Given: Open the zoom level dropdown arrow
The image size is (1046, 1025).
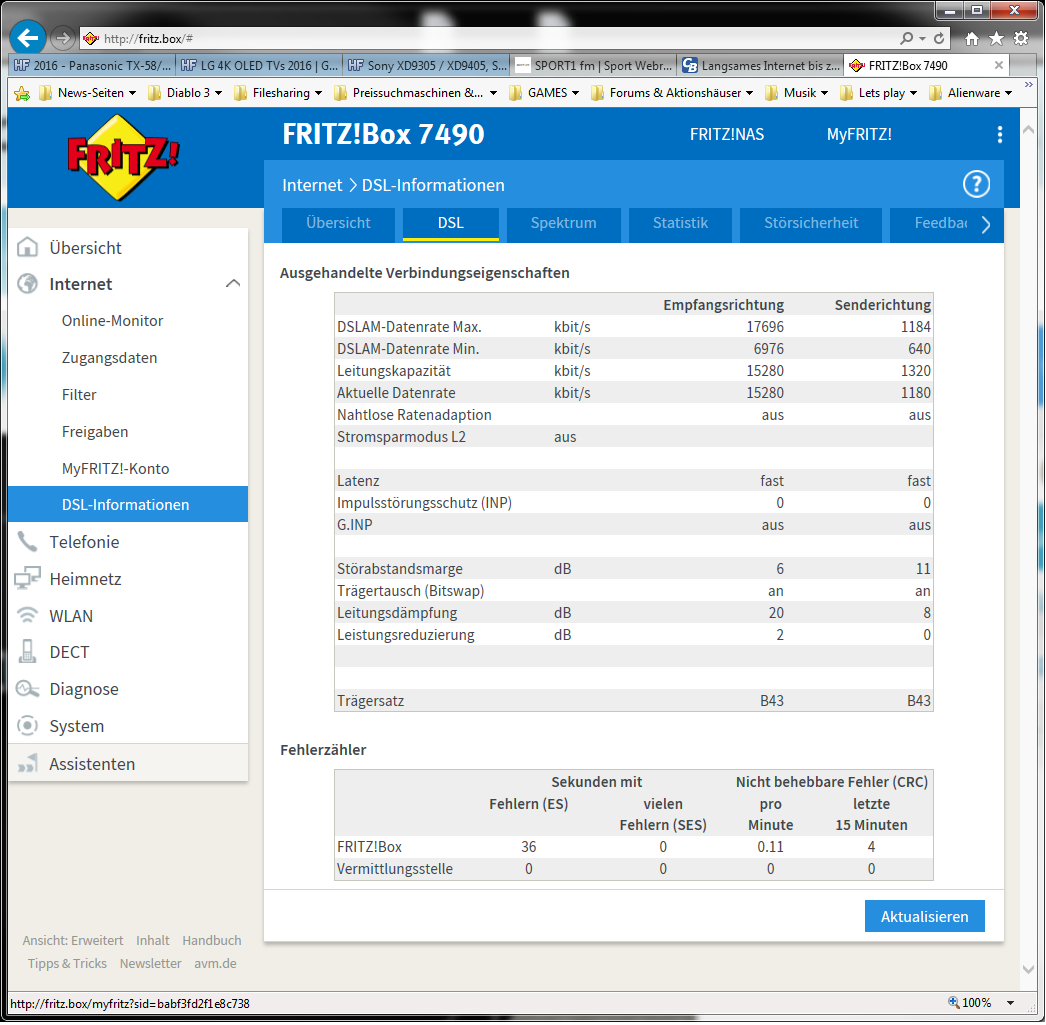Looking at the screenshot, I should point(1011,1003).
